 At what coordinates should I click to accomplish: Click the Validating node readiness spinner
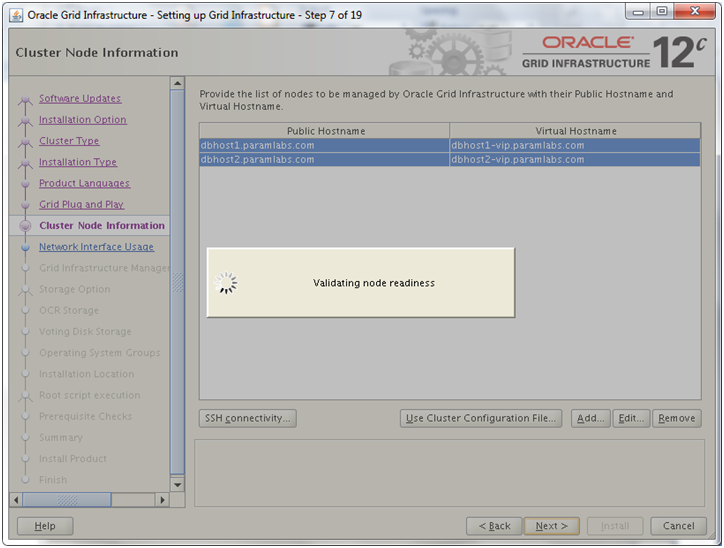coord(226,283)
